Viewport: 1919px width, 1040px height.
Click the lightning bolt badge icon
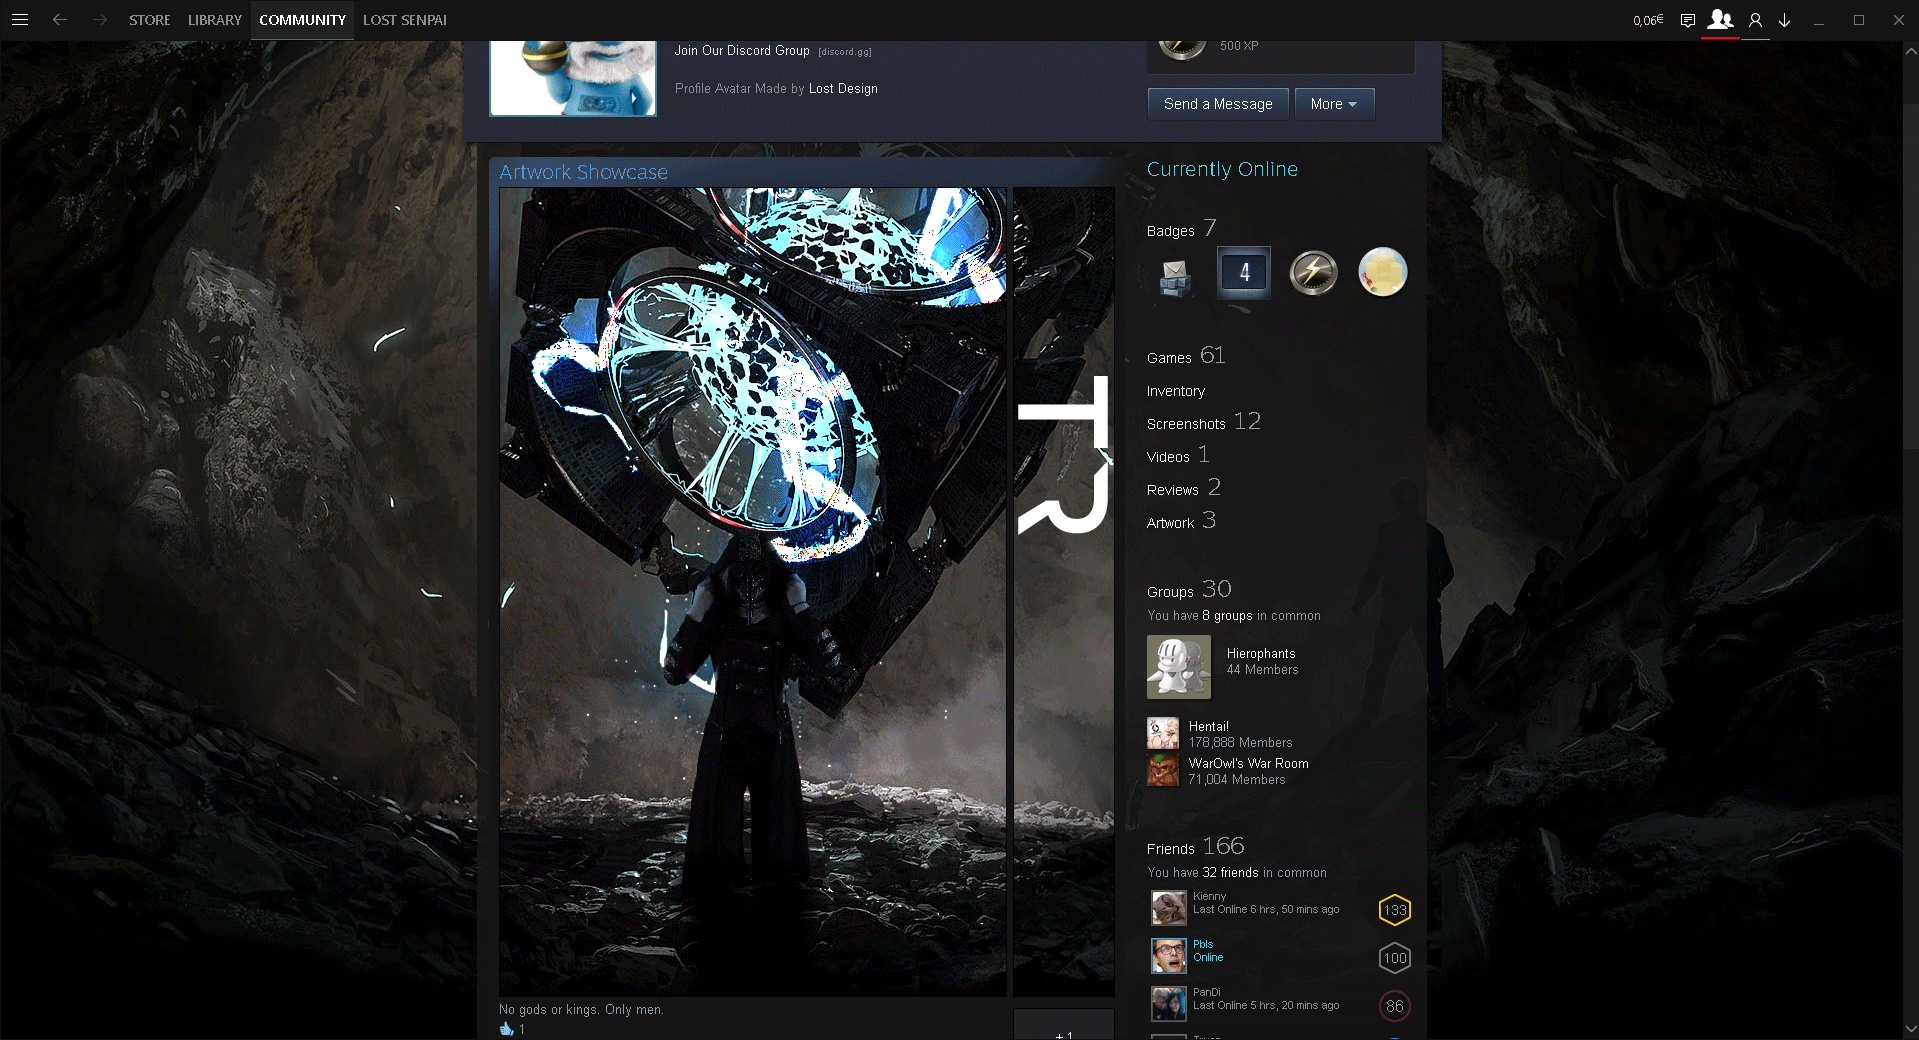(1313, 272)
